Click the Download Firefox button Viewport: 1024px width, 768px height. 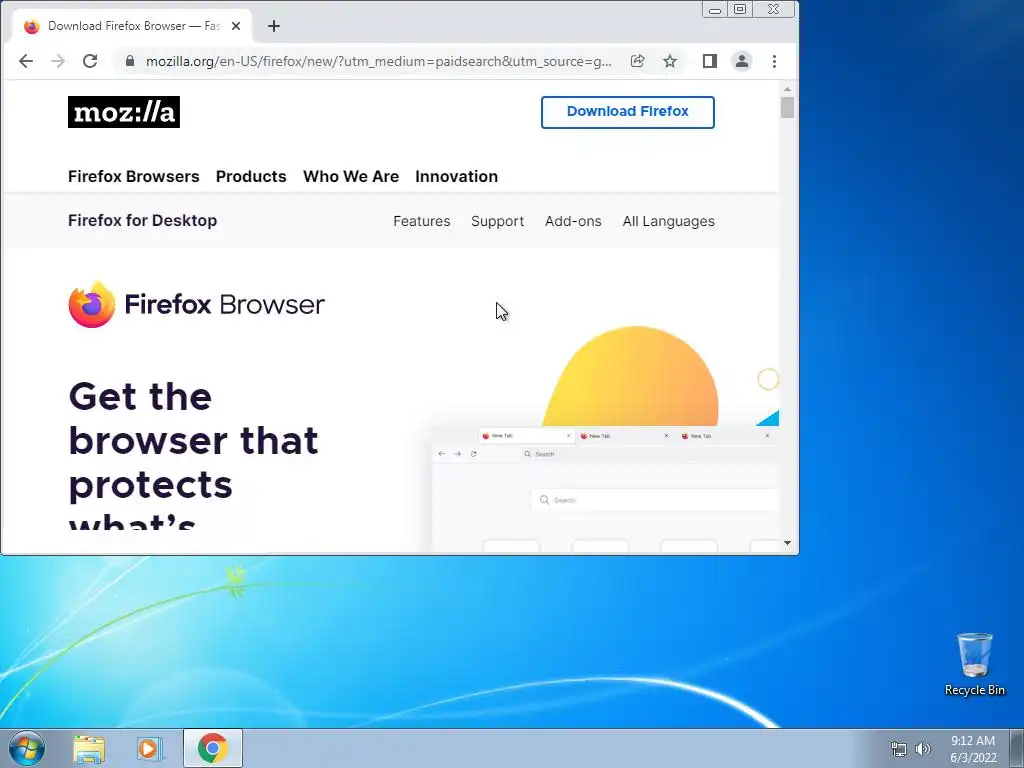tap(628, 112)
